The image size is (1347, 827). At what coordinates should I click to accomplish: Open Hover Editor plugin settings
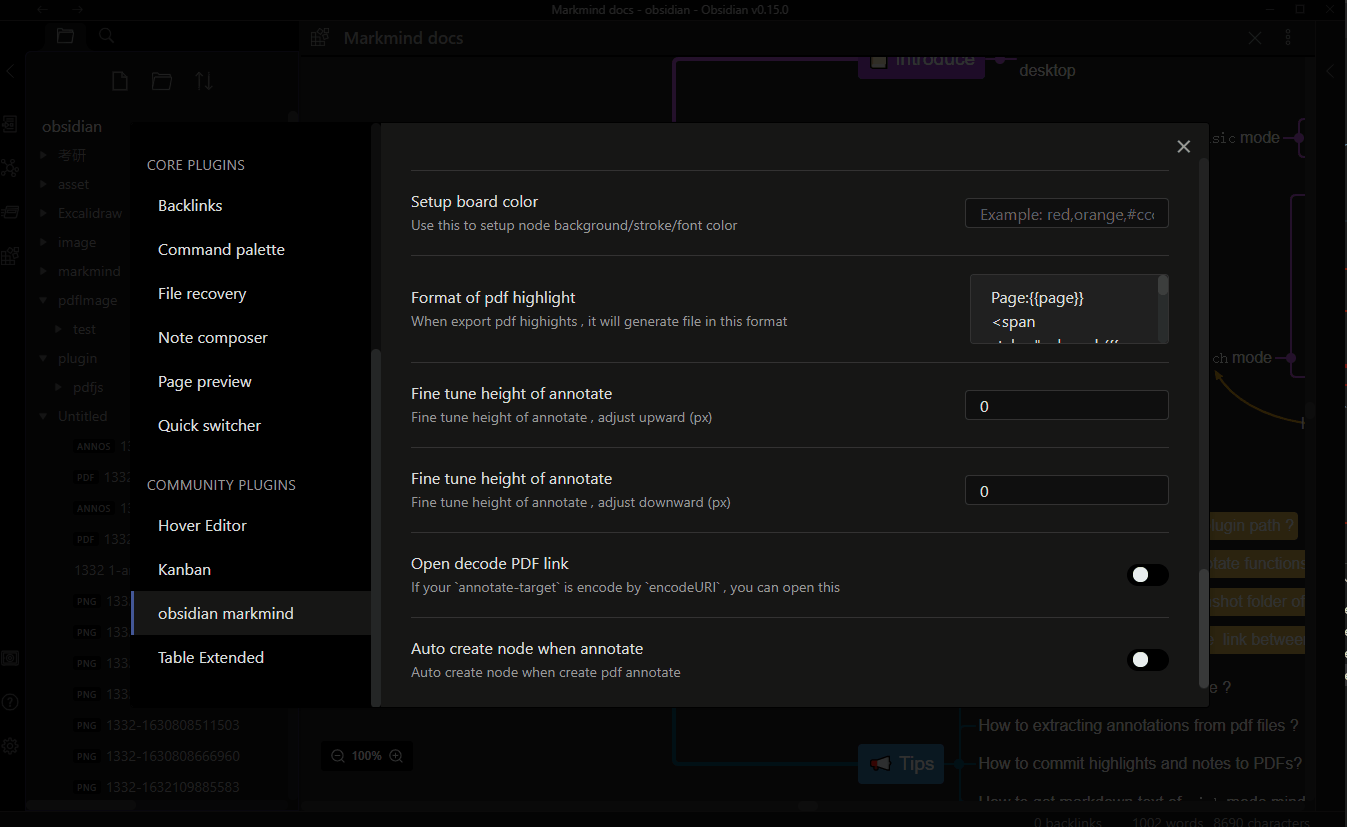pos(250,526)
